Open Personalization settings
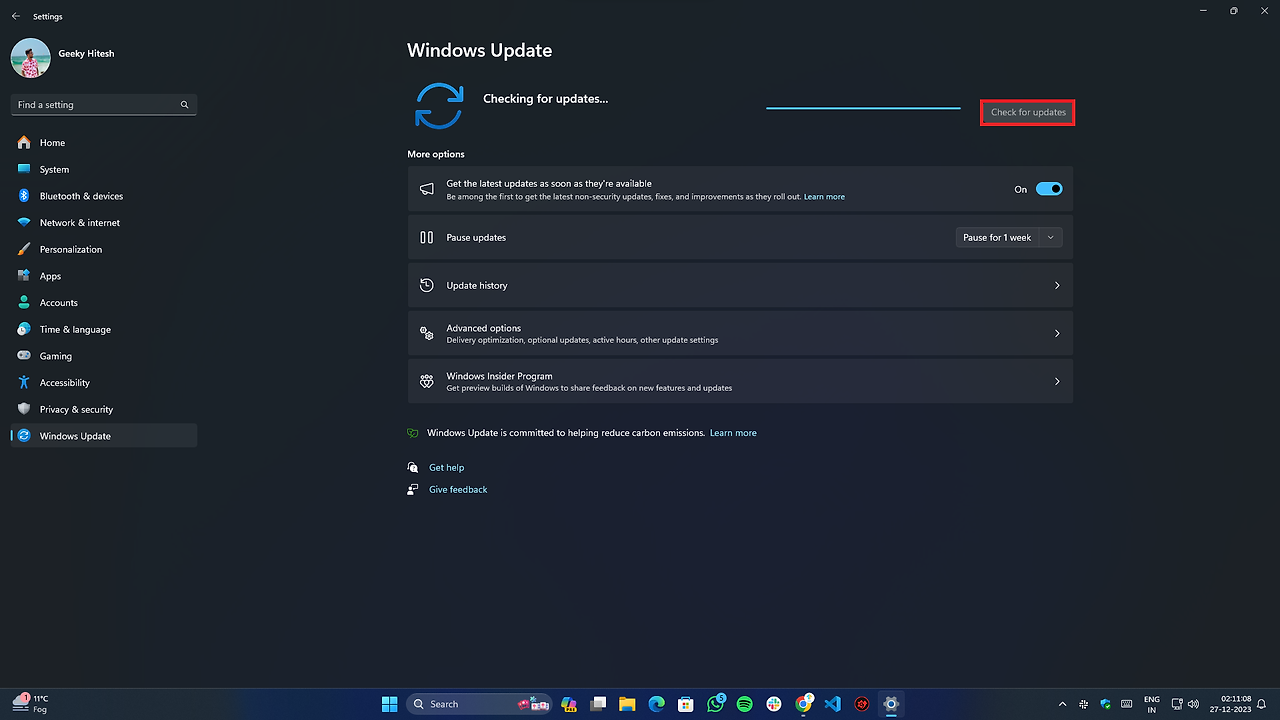Image resolution: width=1280 pixels, height=720 pixels. [104, 249]
